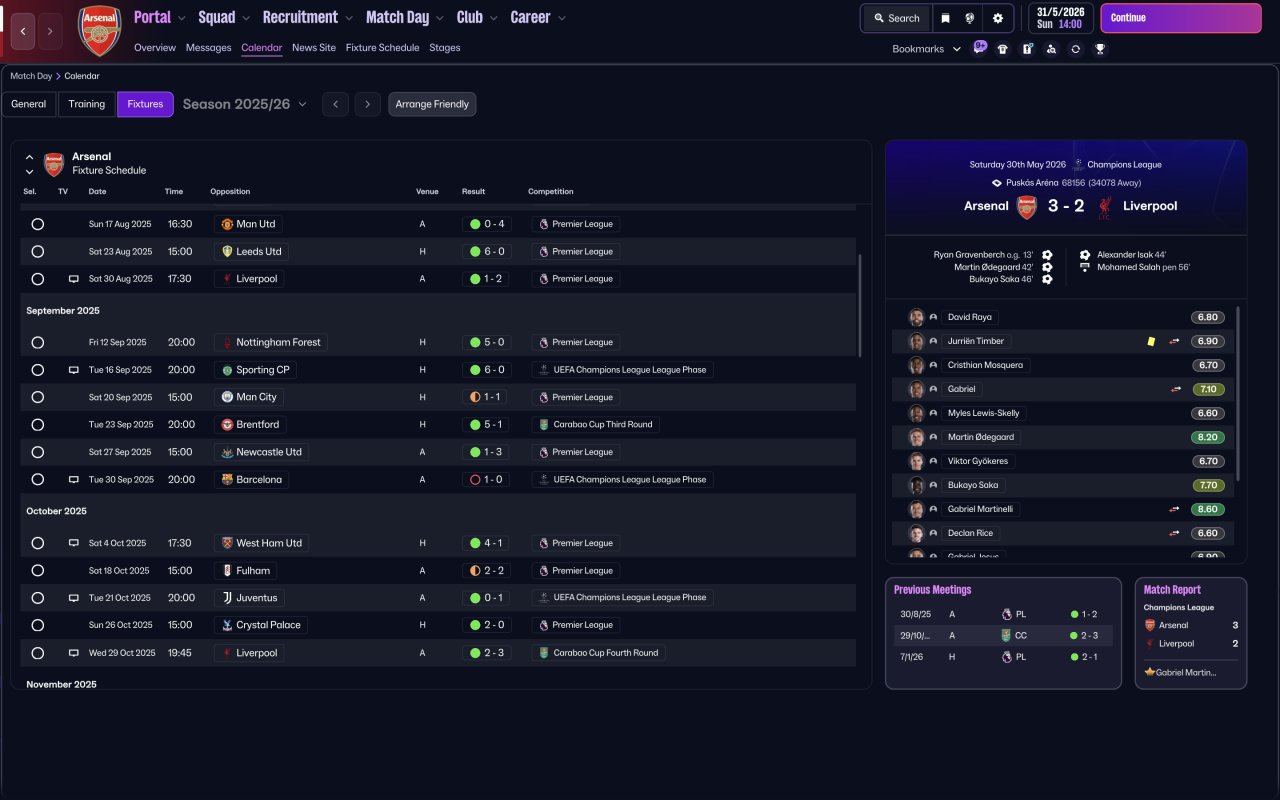Select the radio button for Fulham fixture
The height and width of the screenshot is (800, 1280).
(x=38, y=571)
